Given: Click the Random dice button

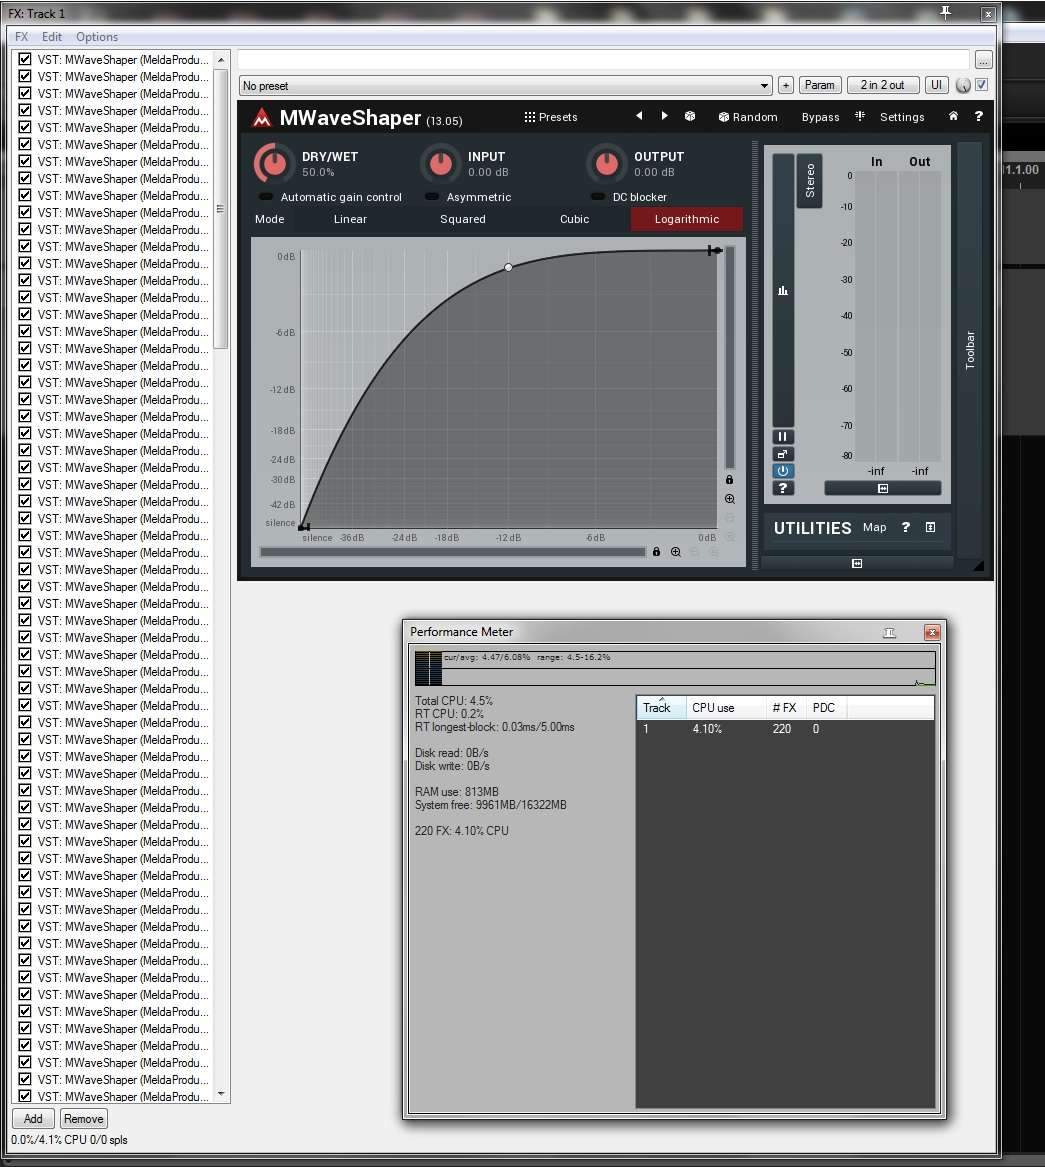Looking at the screenshot, I should 748,117.
